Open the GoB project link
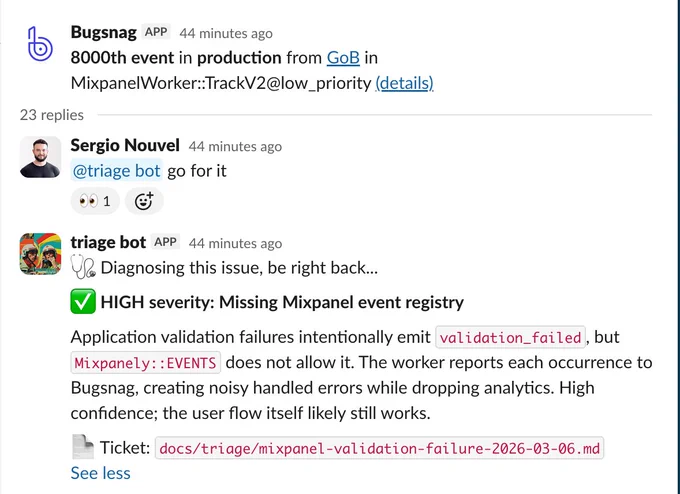The height and width of the screenshot is (494, 680). pos(343,58)
